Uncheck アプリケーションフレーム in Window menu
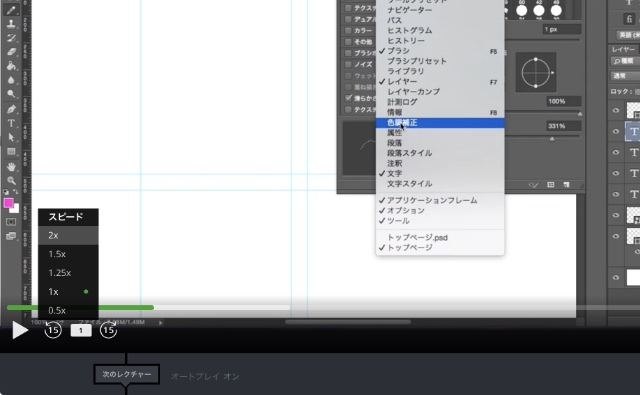This screenshot has width=640, height=395. point(440,200)
